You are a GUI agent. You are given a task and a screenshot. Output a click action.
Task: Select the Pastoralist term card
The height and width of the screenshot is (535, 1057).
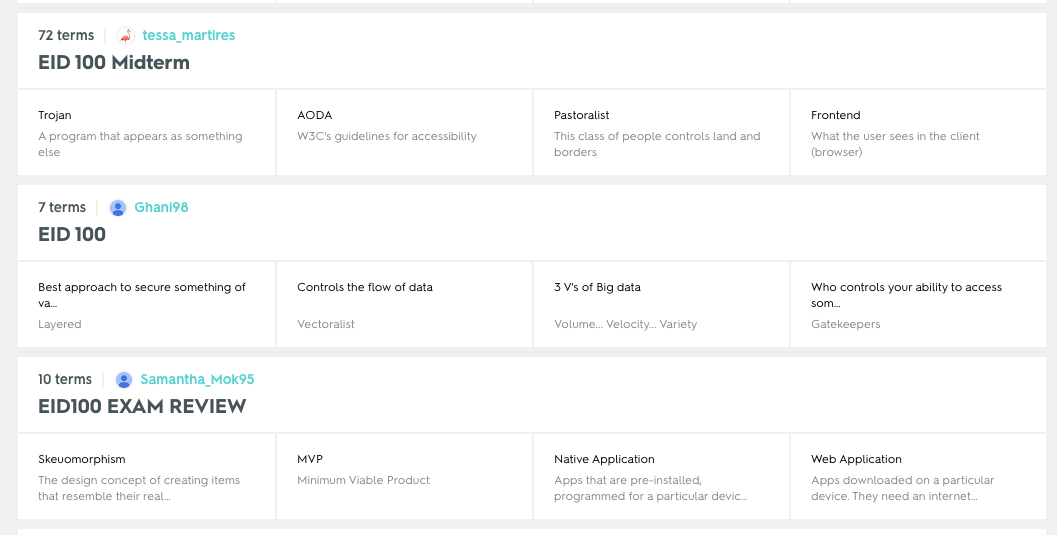click(661, 133)
